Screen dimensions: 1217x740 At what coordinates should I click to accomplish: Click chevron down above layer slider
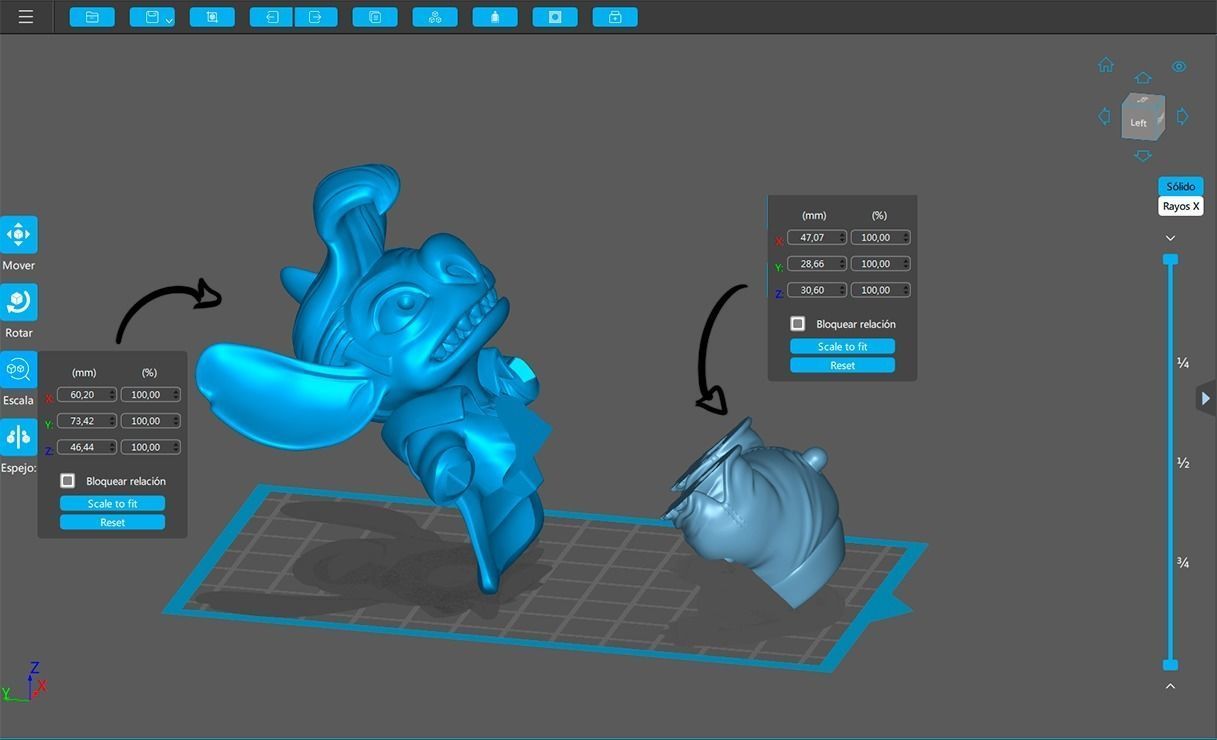click(x=1170, y=238)
